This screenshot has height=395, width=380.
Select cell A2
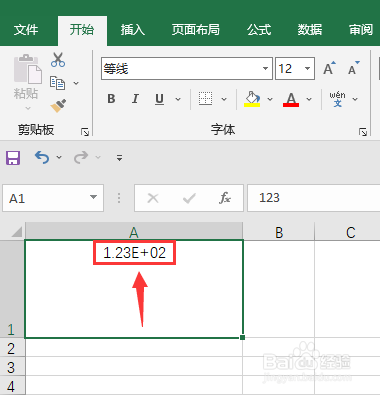(x=134, y=347)
